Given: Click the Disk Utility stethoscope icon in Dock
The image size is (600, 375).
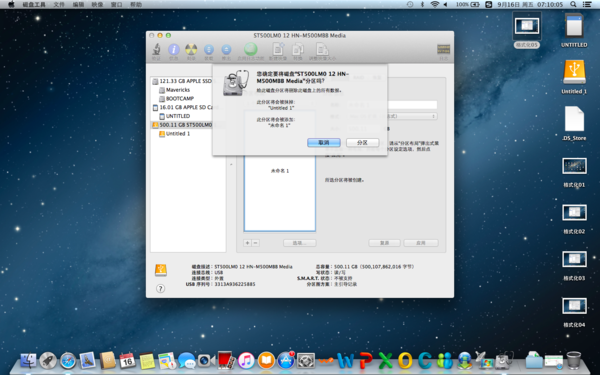Looking at the screenshot, I should (x=504, y=360).
